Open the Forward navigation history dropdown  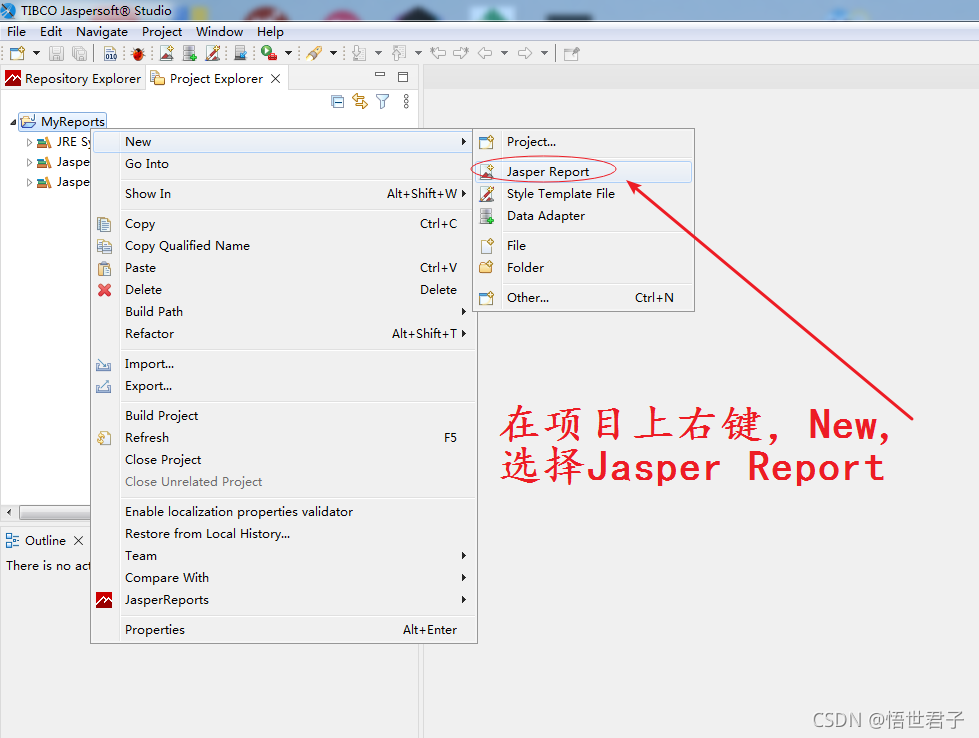(544, 54)
